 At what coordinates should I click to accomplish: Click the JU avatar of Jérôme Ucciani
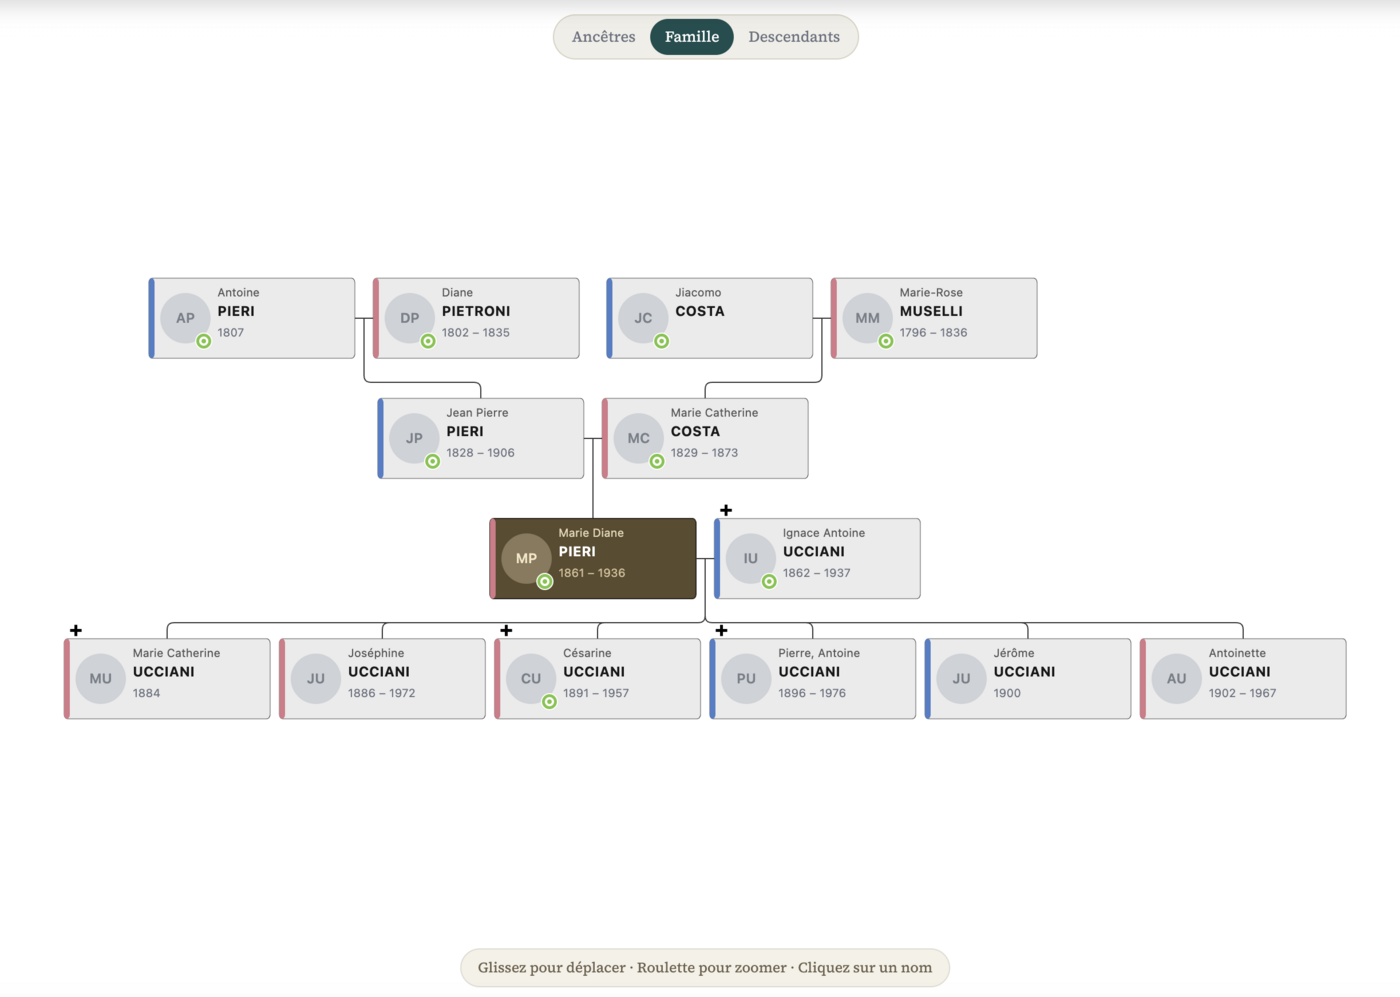pyautogui.click(x=961, y=678)
